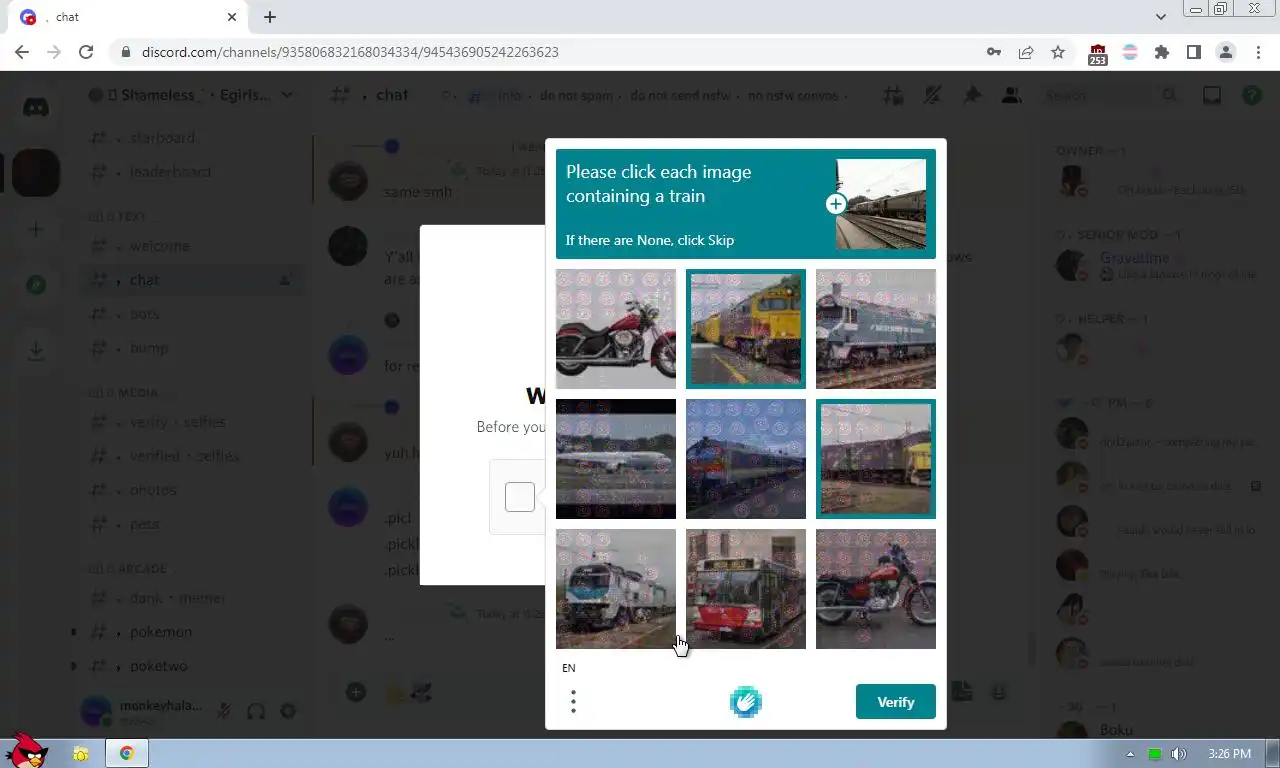Deselect the yellow train captcha image
The height and width of the screenshot is (768, 1280).
click(746, 329)
